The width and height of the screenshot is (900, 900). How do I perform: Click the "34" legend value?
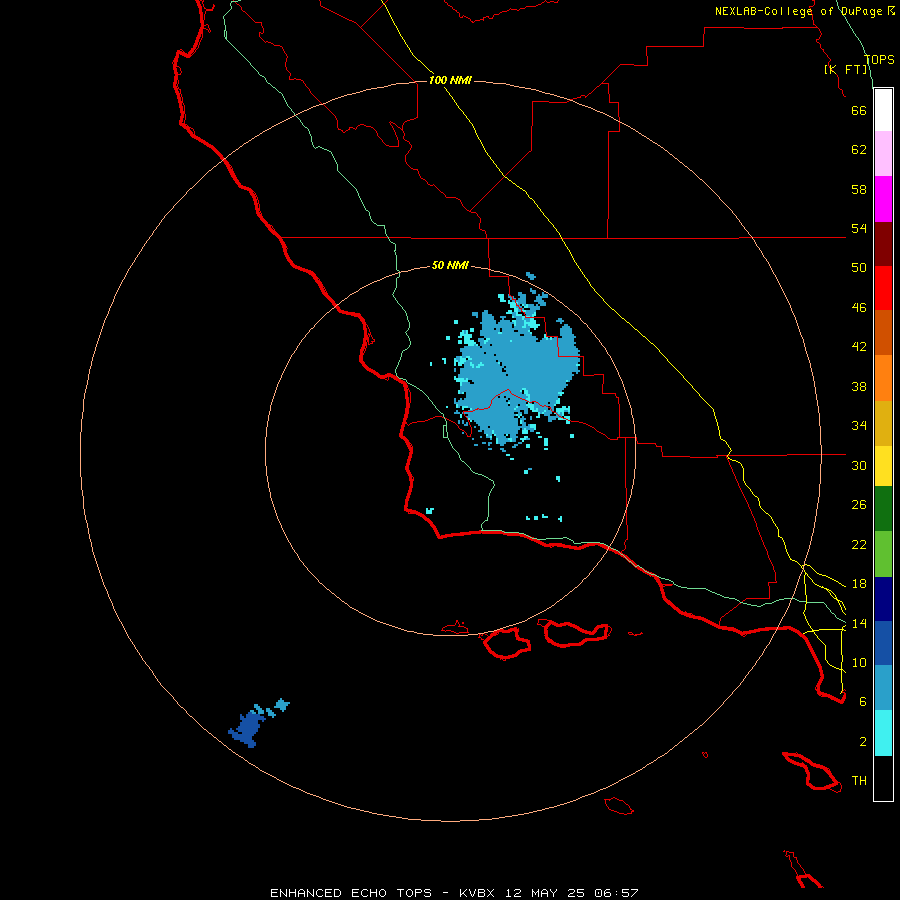pos(859,426)
